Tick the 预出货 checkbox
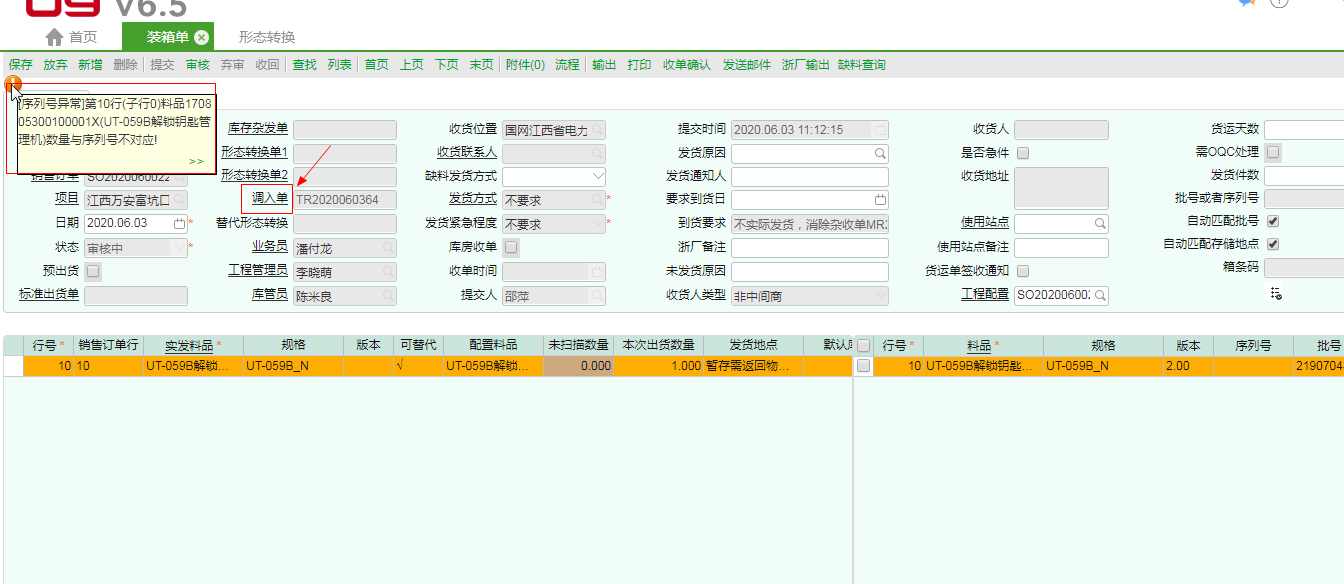The image size is (1344, 584). coord(93,271)
